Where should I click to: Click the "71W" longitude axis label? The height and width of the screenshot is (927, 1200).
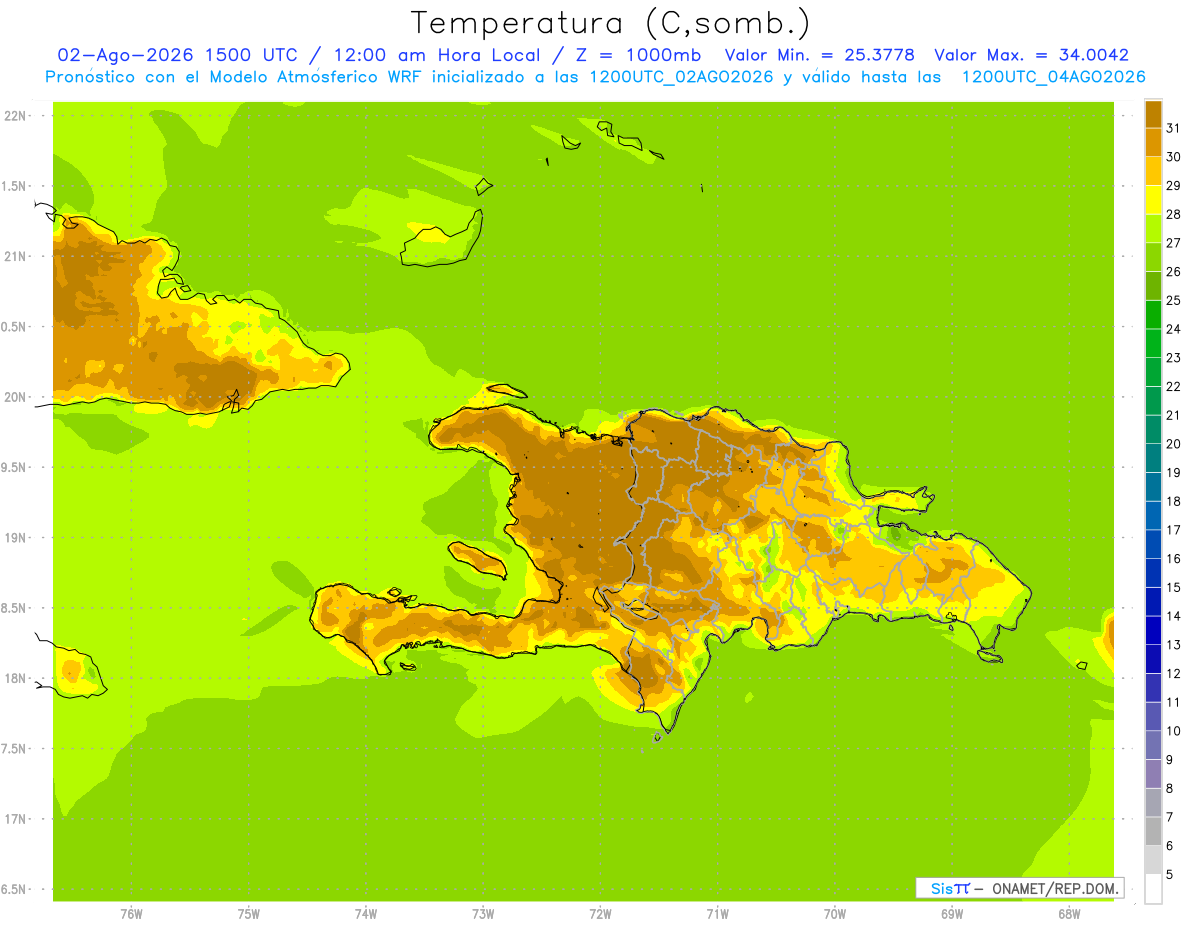pyautogui.click(x=717, y=914)
